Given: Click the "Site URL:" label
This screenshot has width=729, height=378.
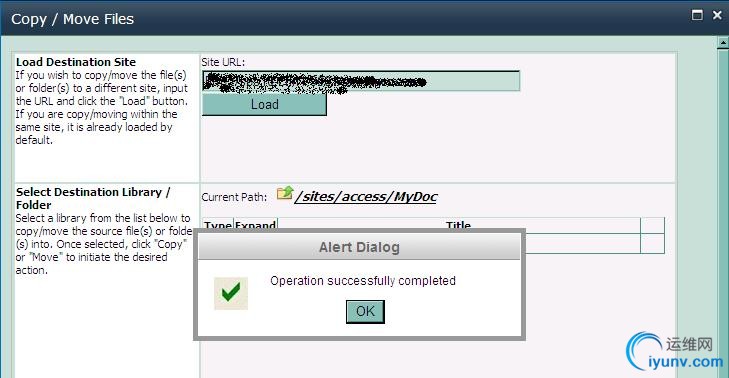Looking at the screenshot, I should (x=223, y=62).
